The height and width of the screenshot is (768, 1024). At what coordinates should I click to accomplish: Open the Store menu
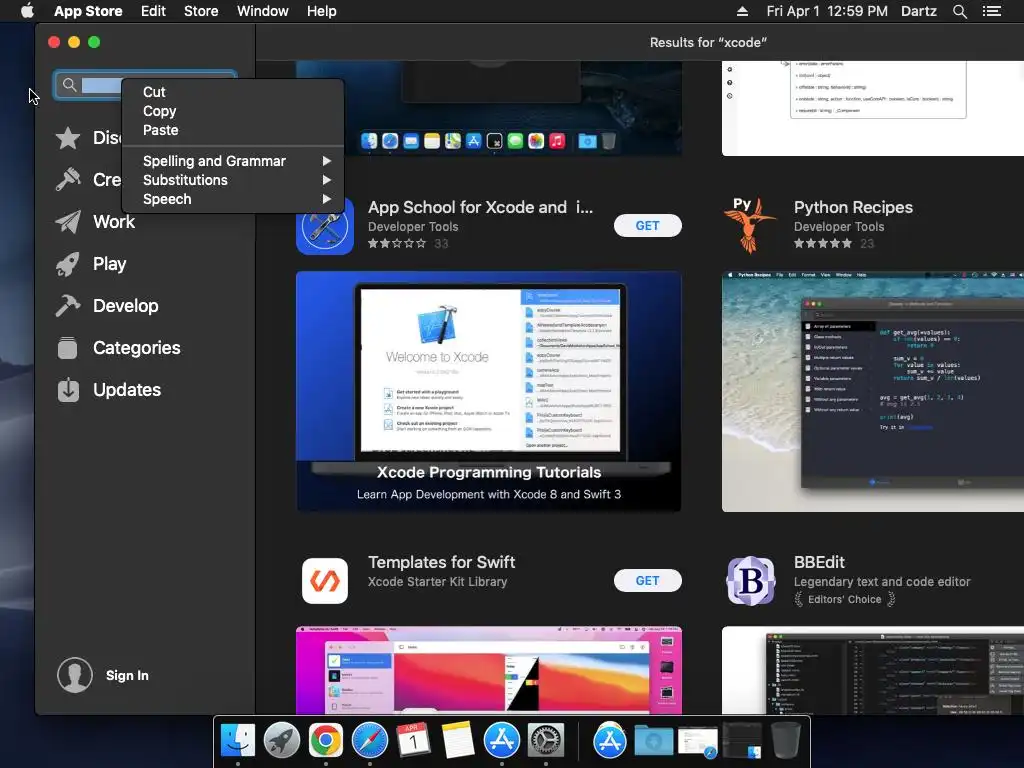click(201, 11)
